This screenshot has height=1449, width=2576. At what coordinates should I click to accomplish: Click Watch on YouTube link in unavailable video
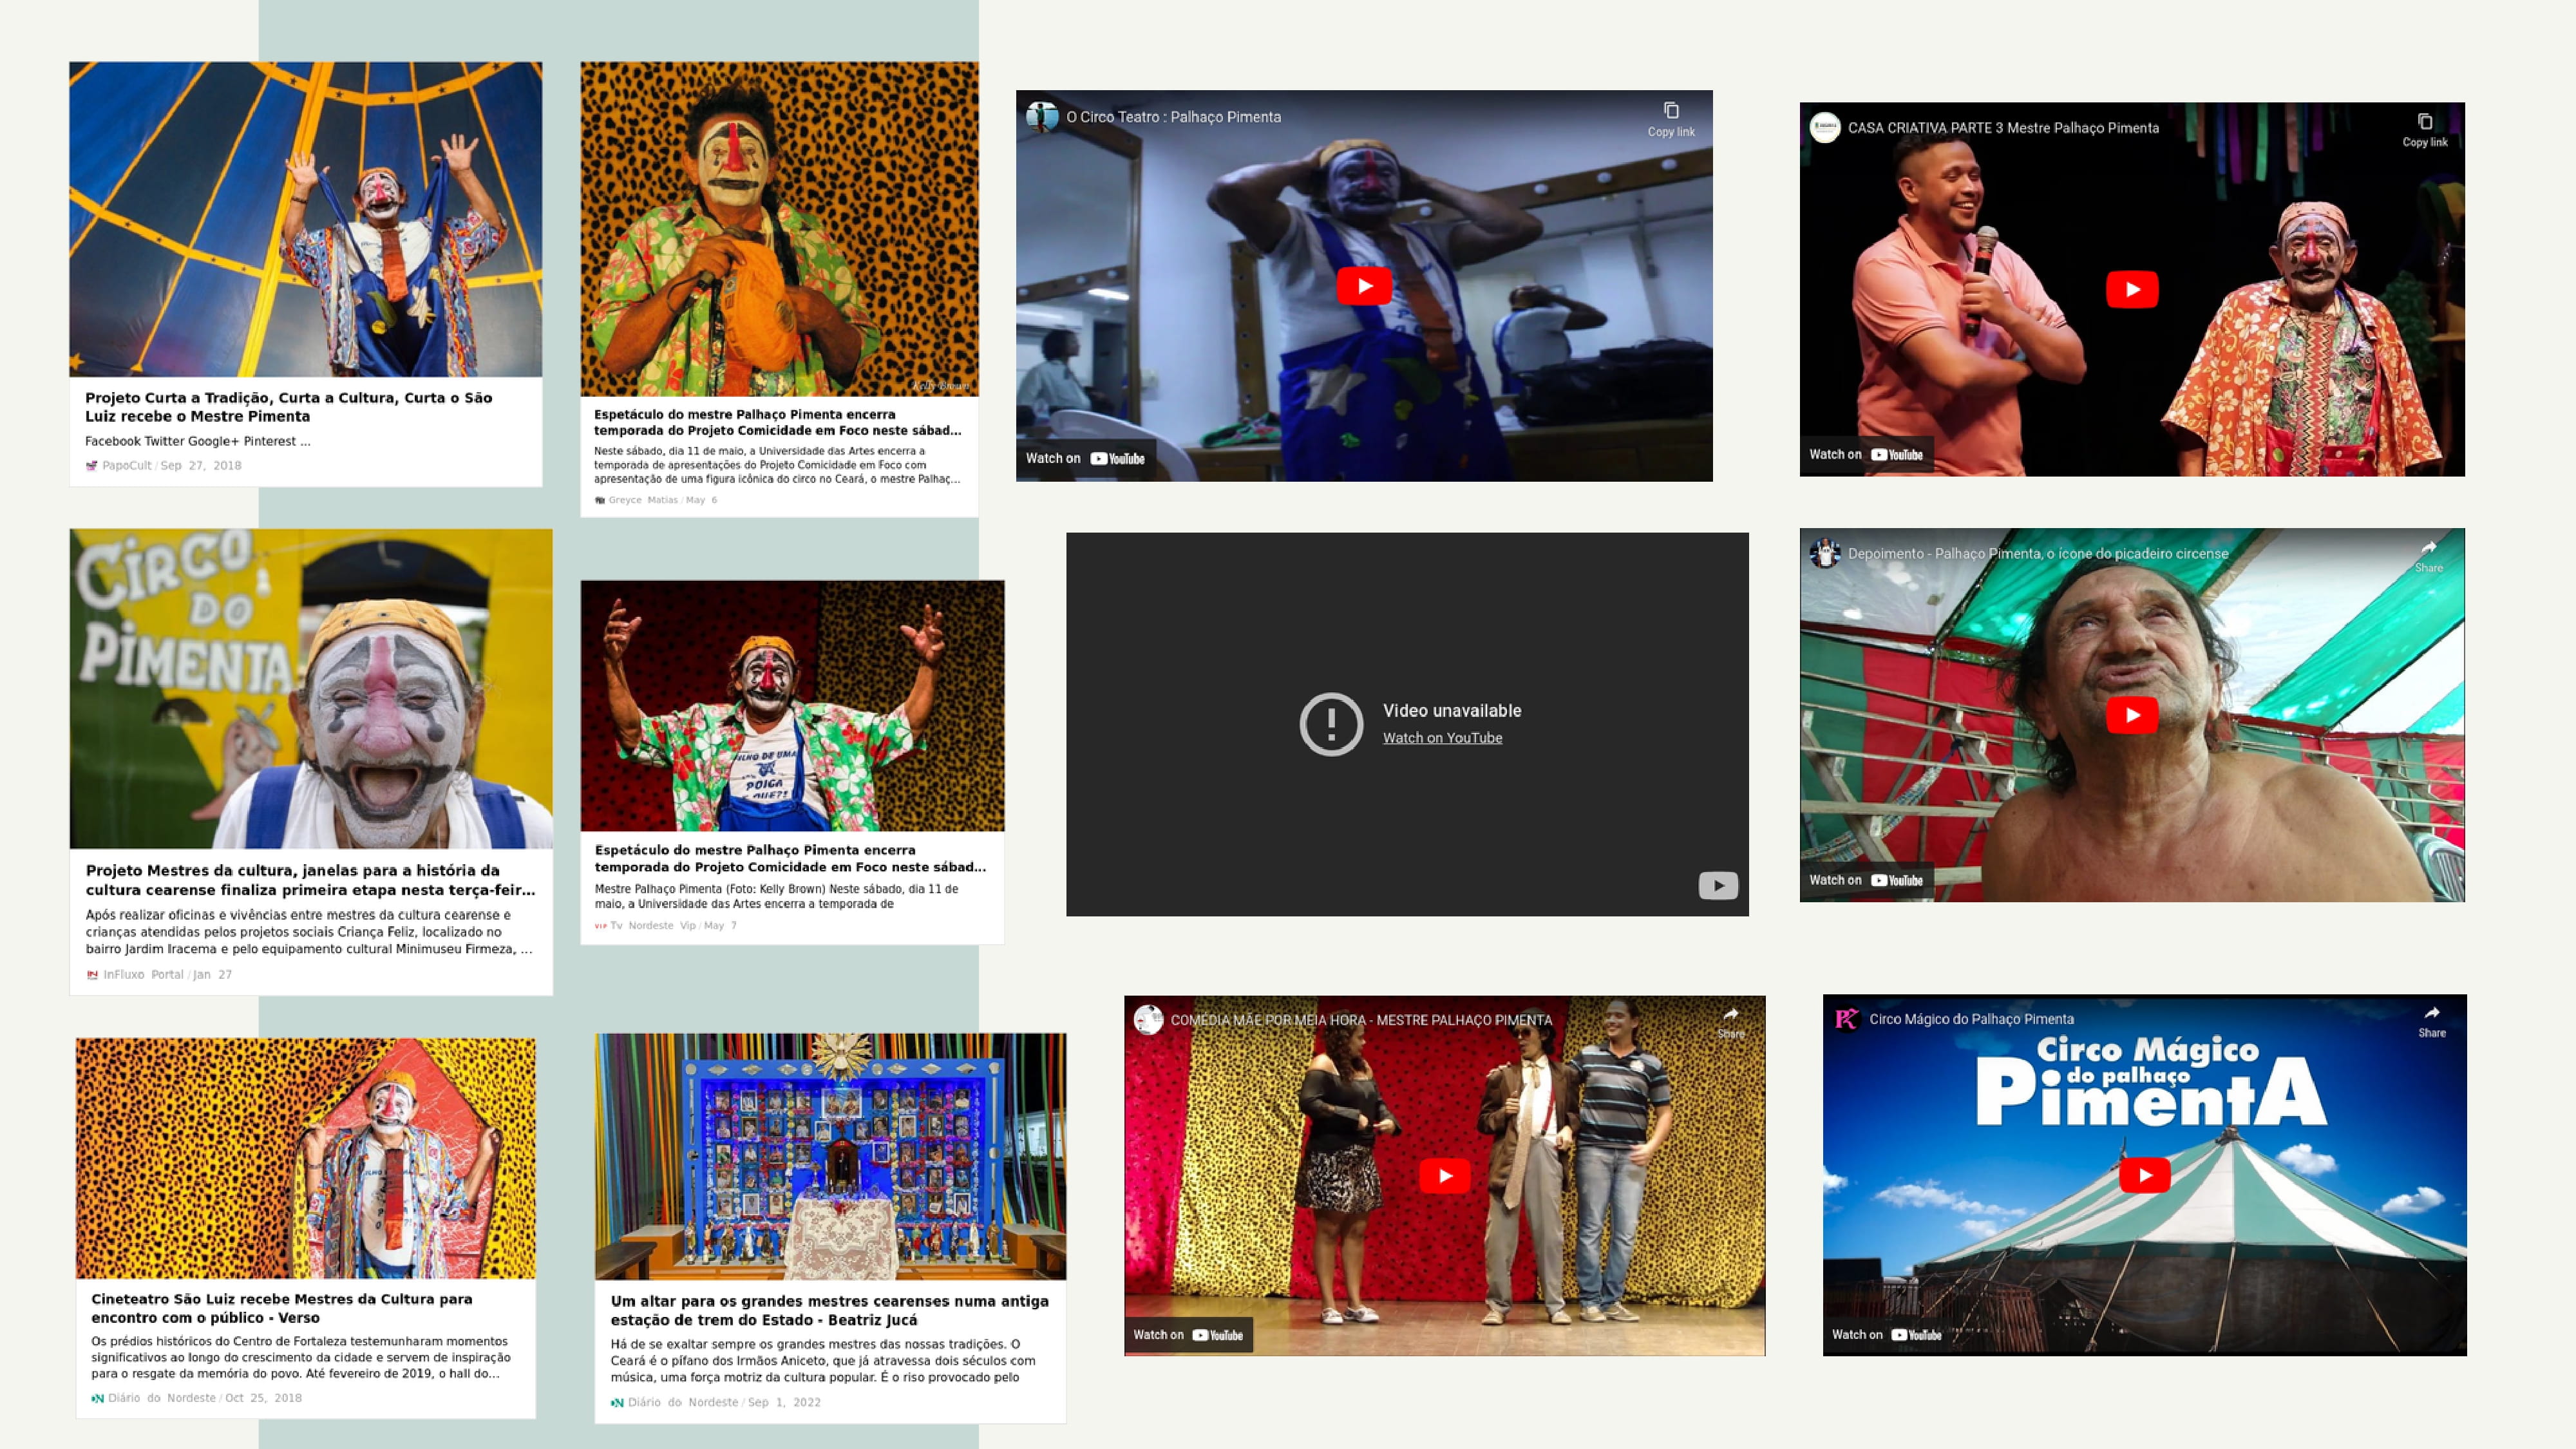(x=1442, y=738)
